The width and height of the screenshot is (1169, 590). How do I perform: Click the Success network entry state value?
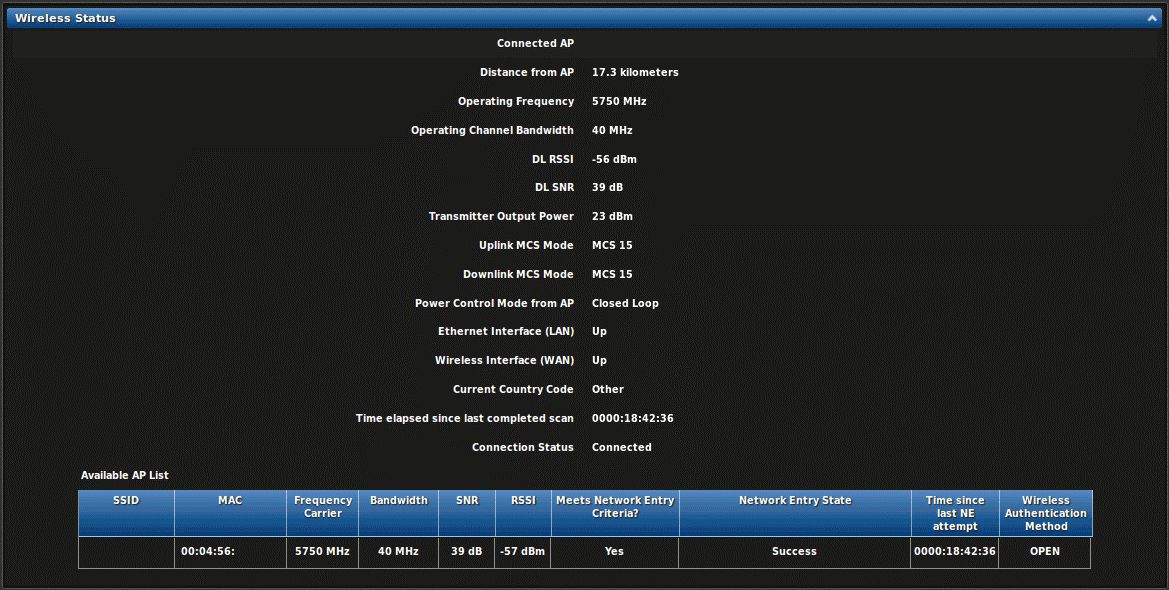(794, 551)
